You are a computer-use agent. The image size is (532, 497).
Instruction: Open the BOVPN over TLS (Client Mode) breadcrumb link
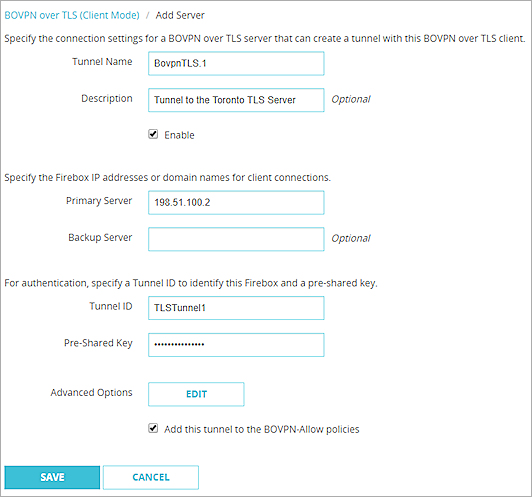pyautogui.click(x=72, y=15)
